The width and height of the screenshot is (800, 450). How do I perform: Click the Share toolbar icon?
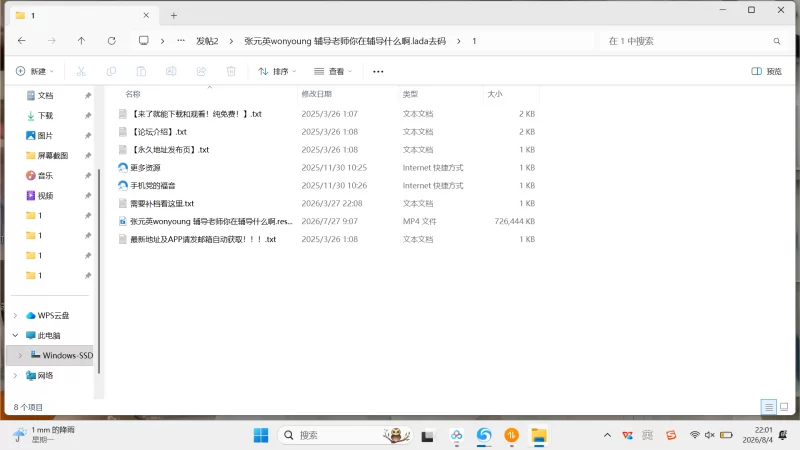[201, 71]
